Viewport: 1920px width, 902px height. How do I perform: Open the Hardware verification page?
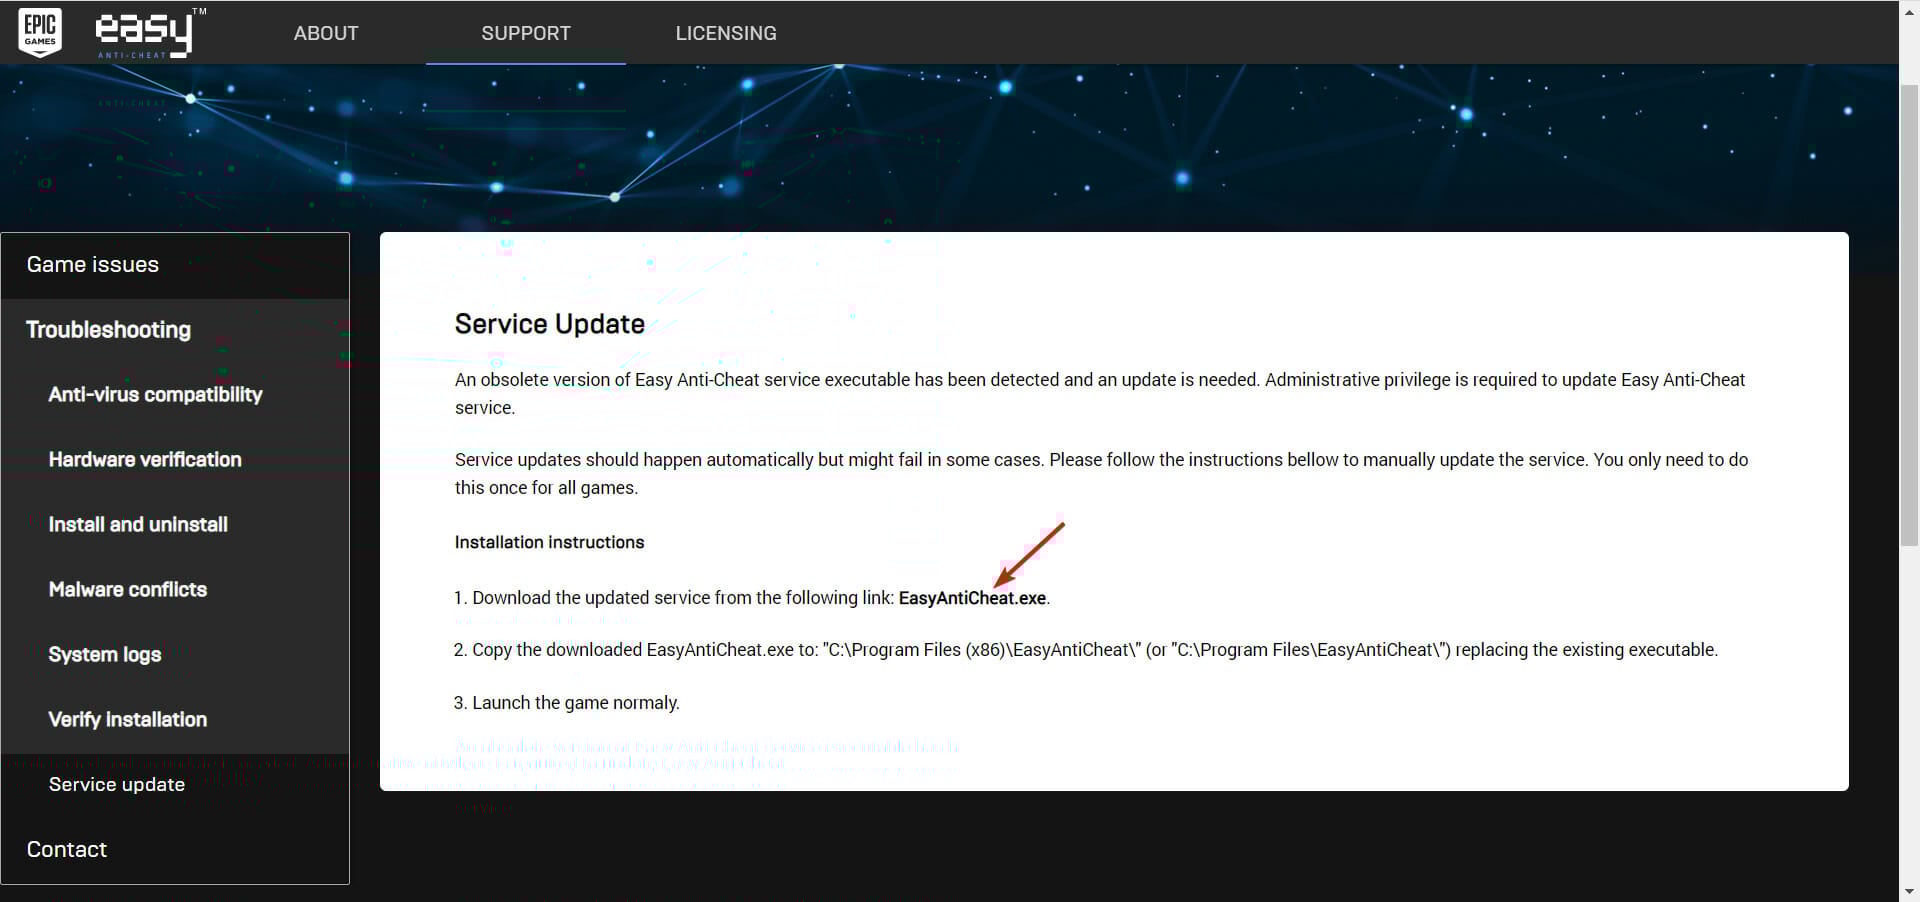144,459
